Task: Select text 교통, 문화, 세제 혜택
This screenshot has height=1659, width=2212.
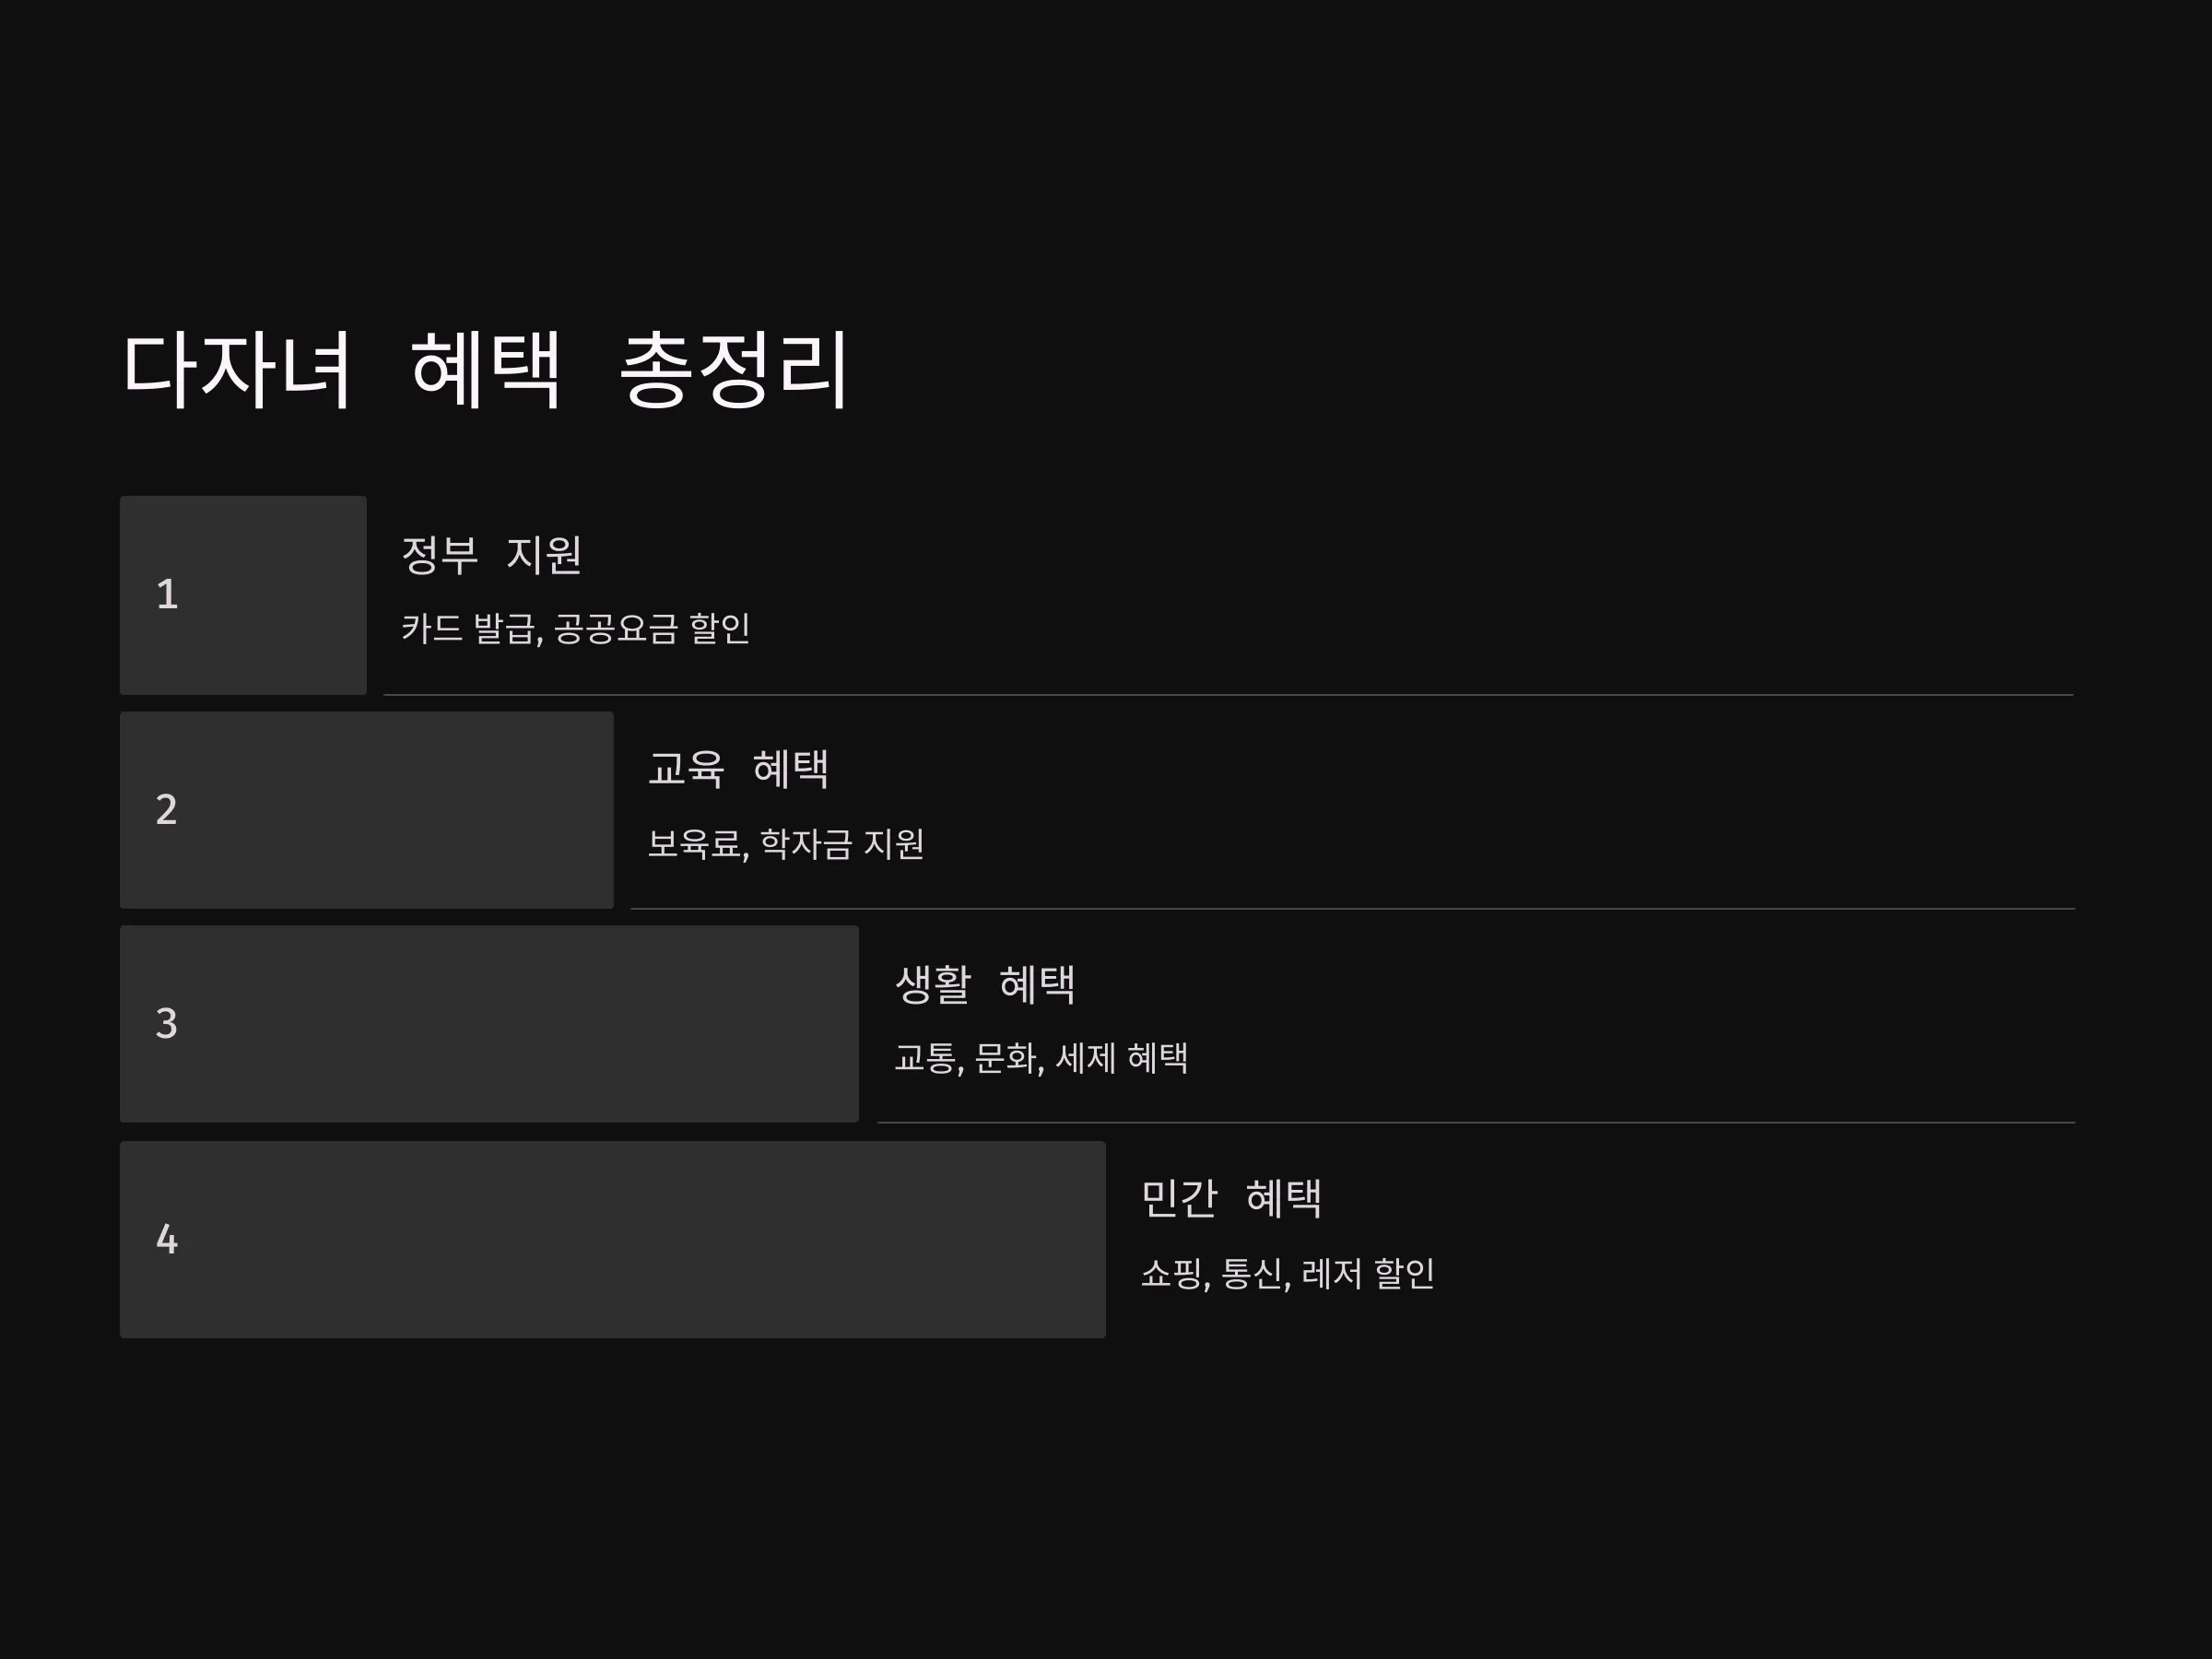Action: click(1041, 1058)
